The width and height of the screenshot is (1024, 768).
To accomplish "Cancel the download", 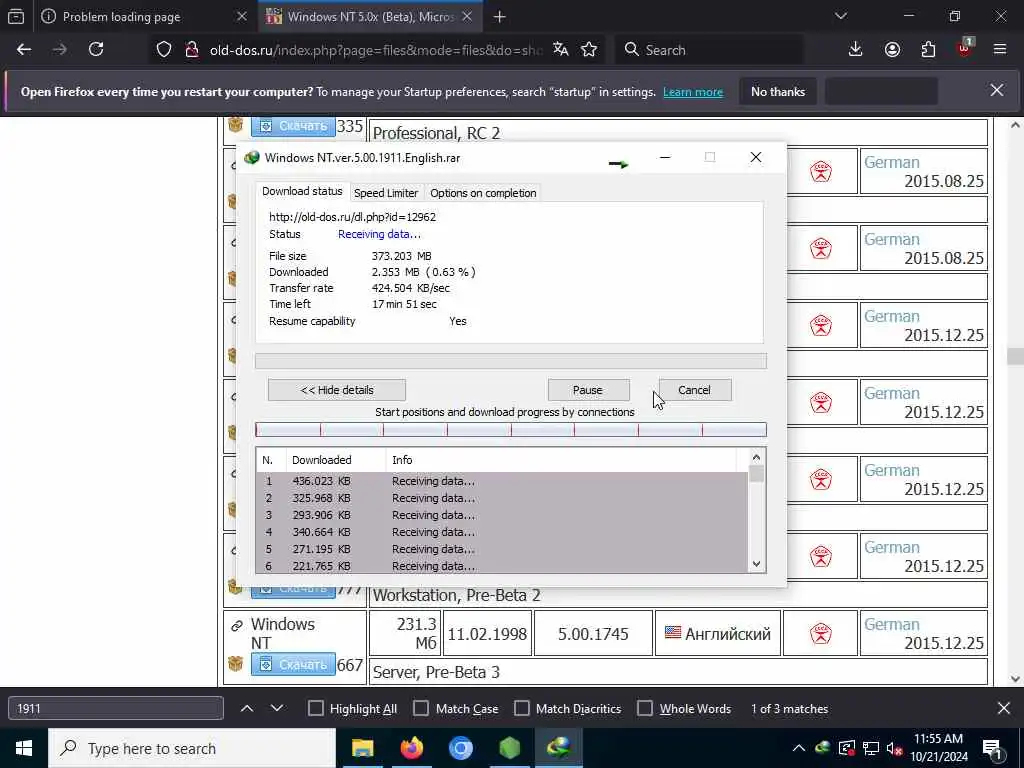I will pyautogui.click(x=694, y=390).
